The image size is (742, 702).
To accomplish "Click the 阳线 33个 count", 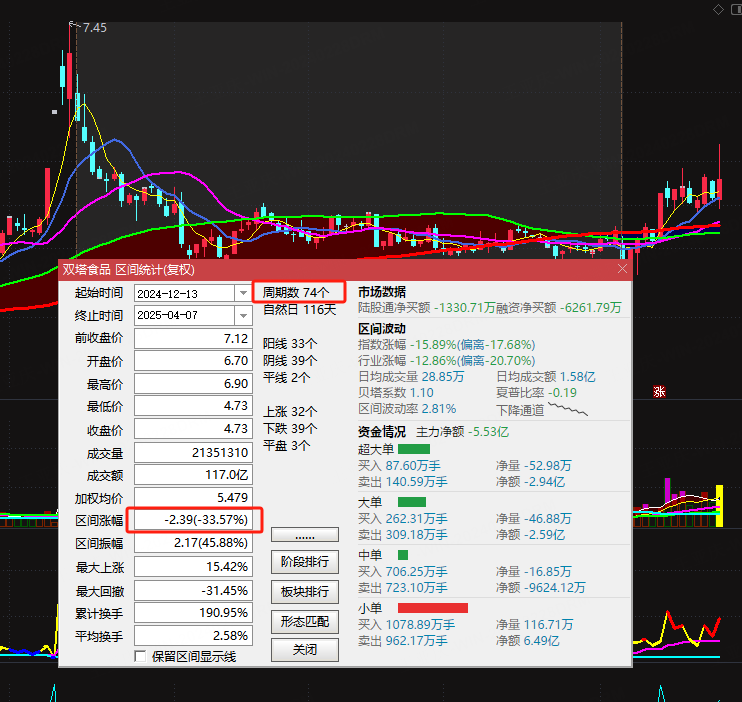I will point(290,344).
